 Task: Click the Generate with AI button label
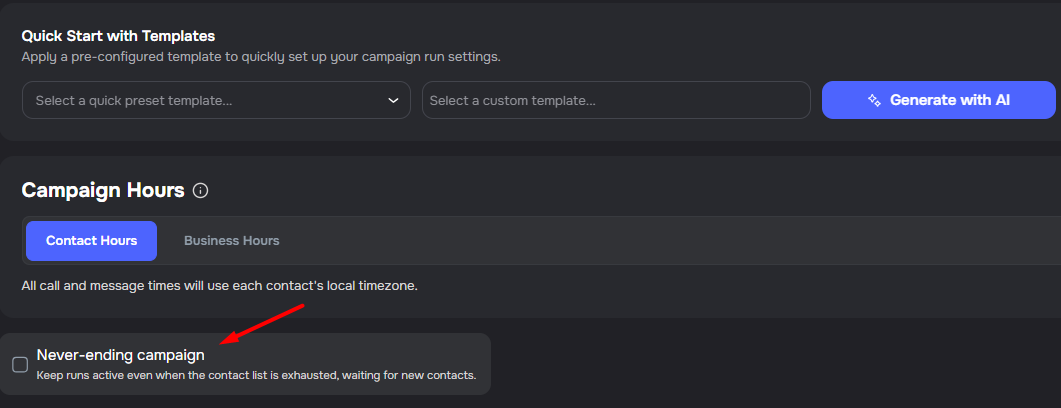[x=949, y=100]
